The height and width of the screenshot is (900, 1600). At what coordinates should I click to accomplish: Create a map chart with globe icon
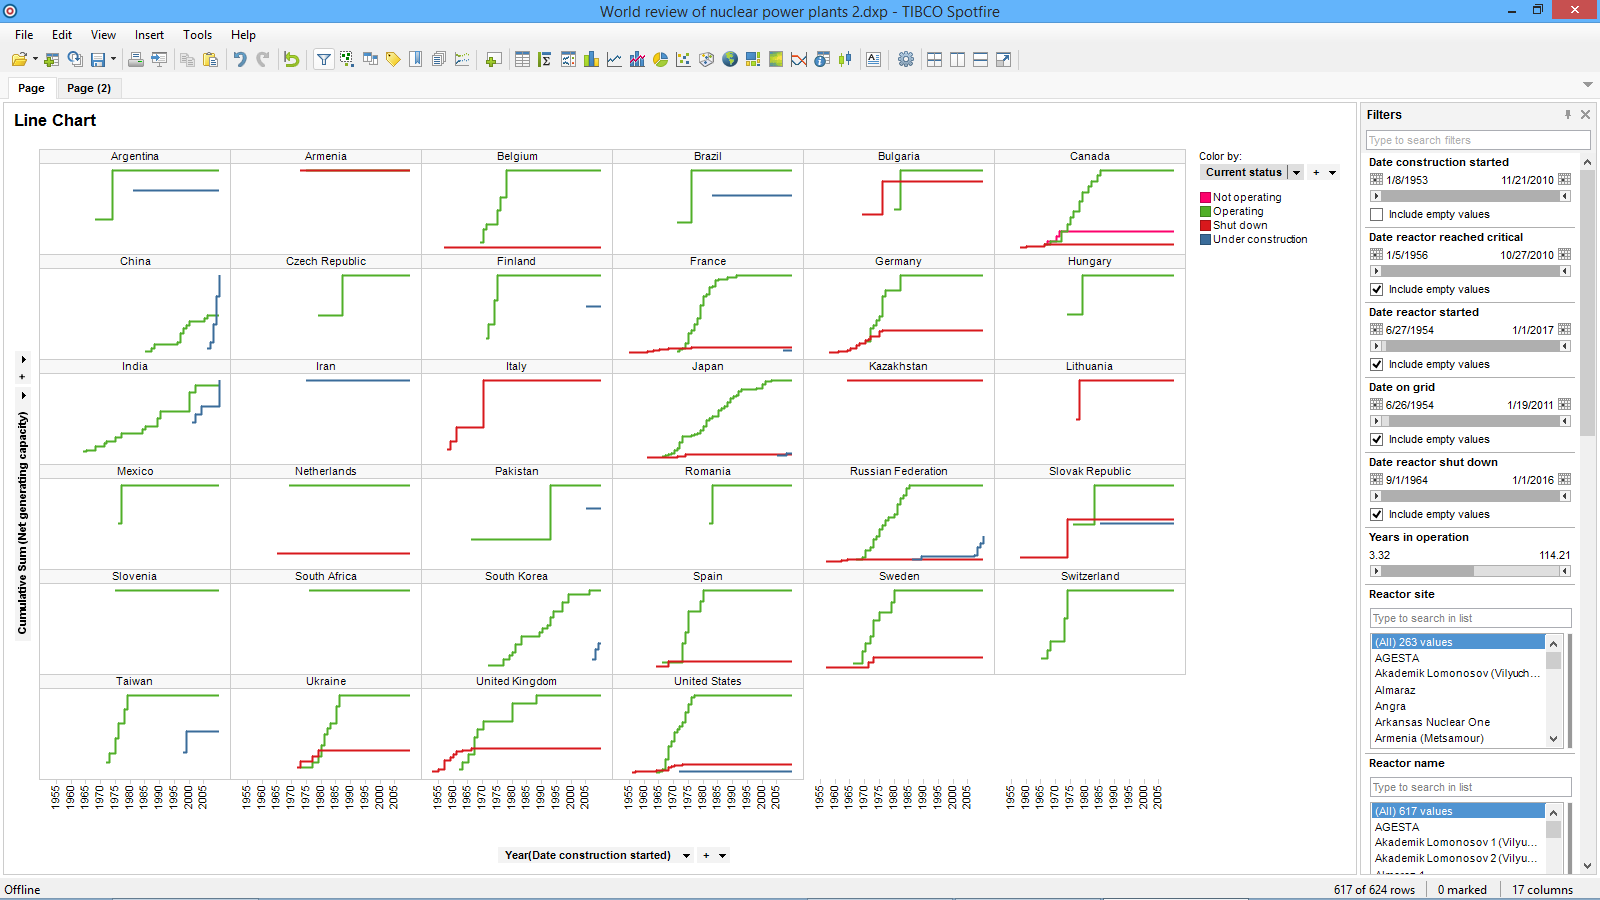tap(730, 60)
